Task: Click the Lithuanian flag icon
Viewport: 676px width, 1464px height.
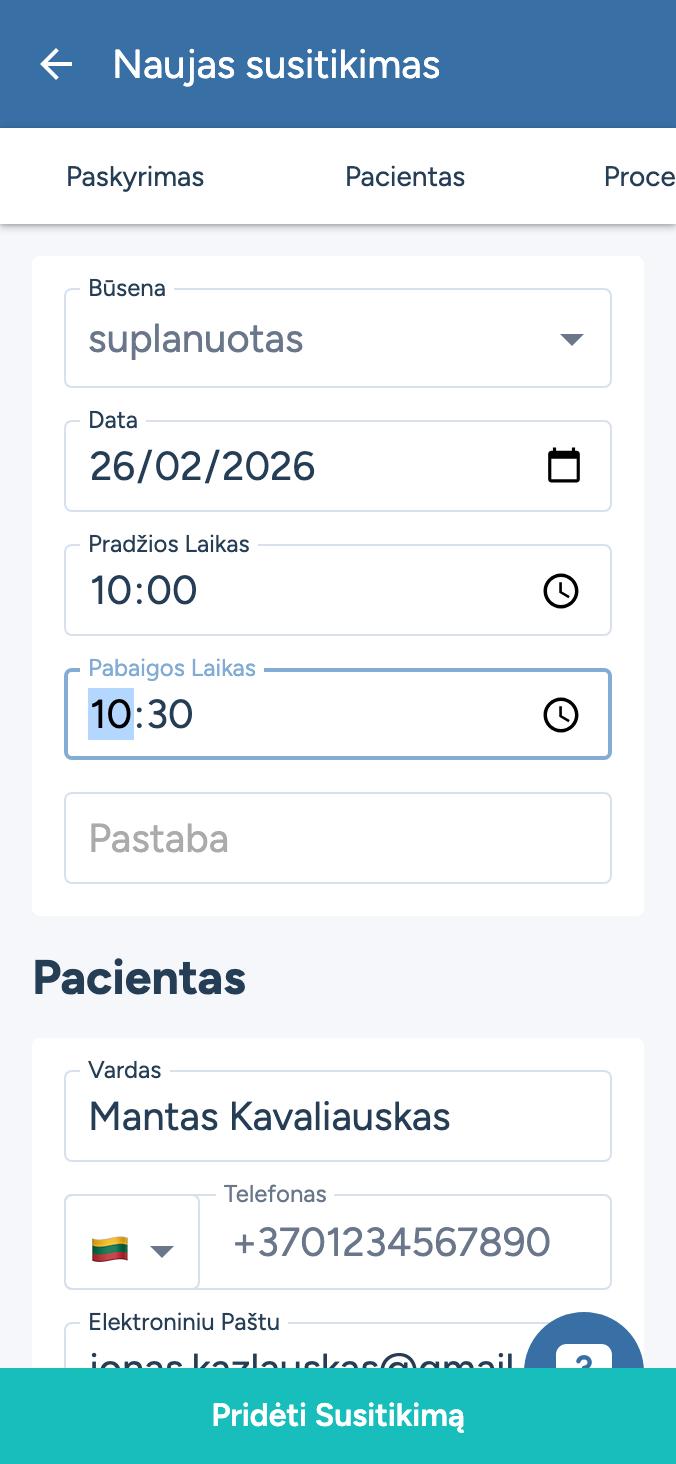Action: (x=110, y=1249)
